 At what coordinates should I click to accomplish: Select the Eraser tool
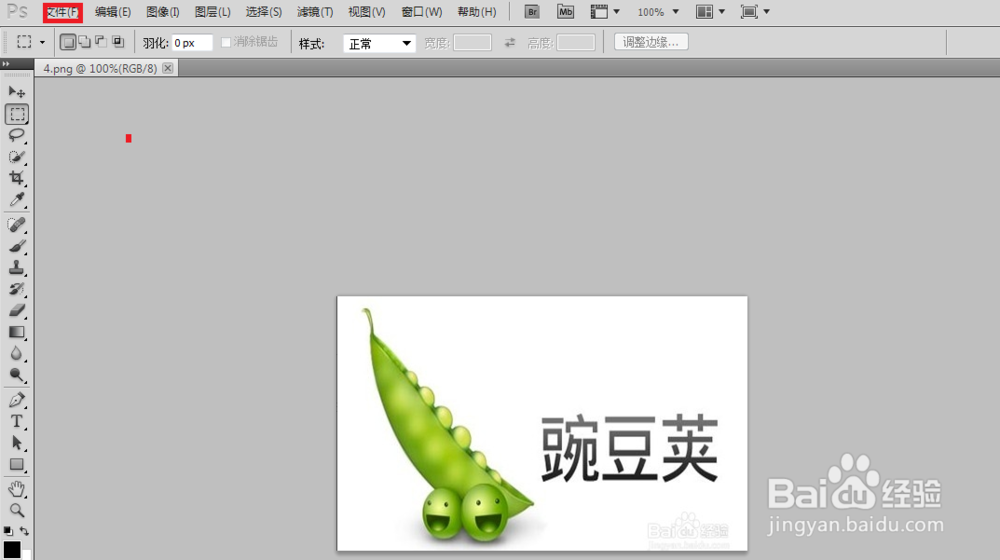point(17,311)
